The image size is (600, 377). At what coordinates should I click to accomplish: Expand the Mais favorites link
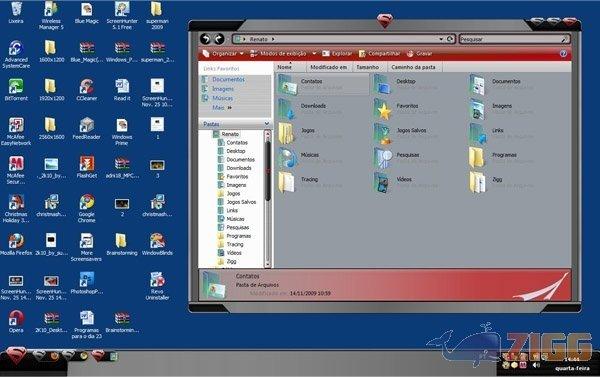222,108
